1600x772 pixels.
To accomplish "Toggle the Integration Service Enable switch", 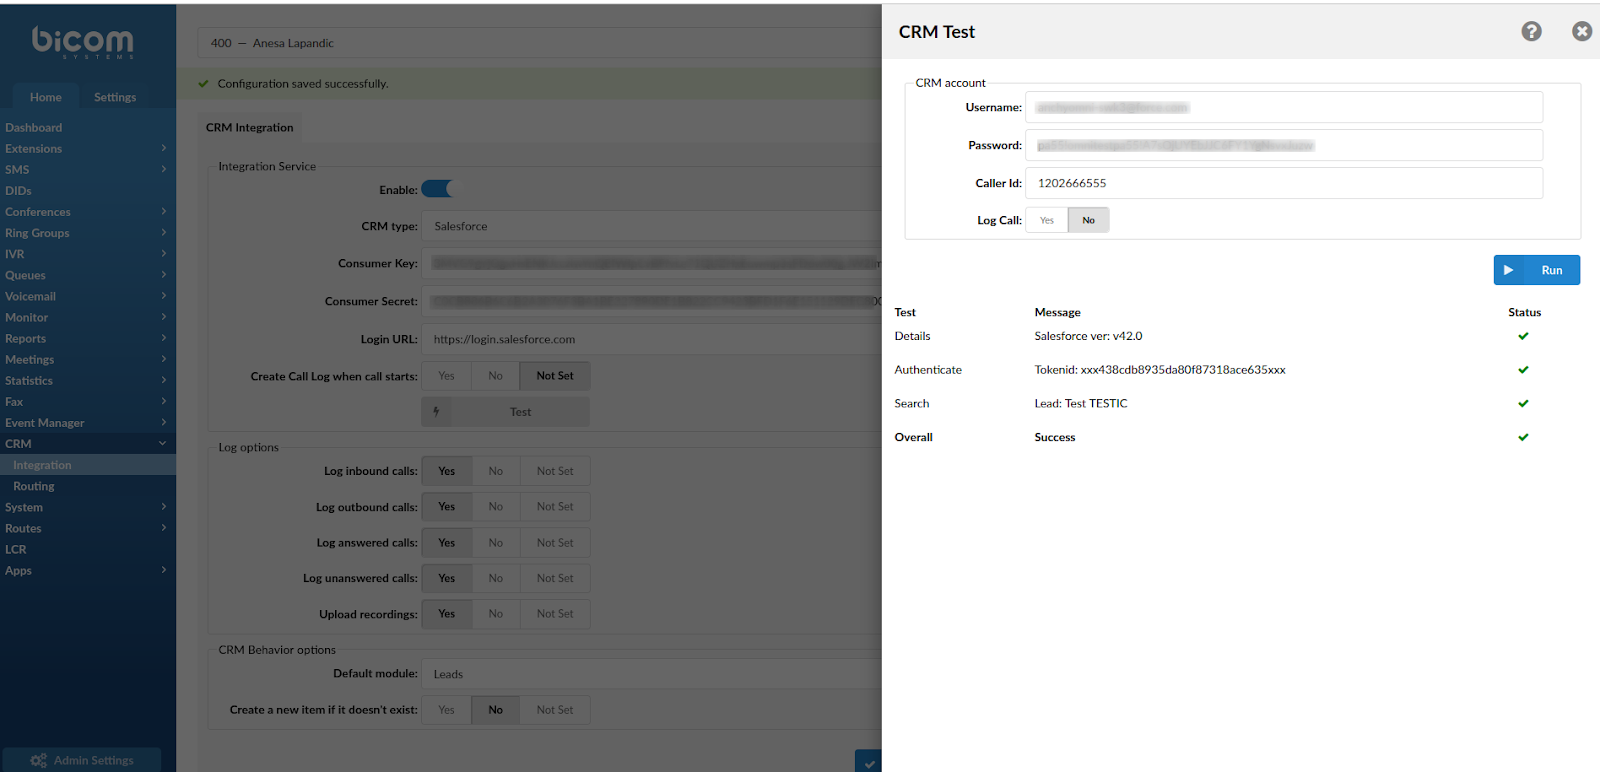I will [437, 189].
